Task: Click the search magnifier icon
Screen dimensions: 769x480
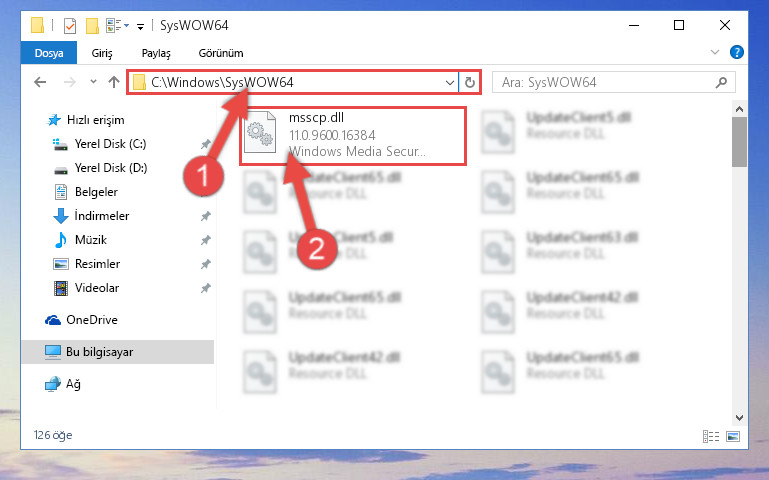Action: pos(721,82)
